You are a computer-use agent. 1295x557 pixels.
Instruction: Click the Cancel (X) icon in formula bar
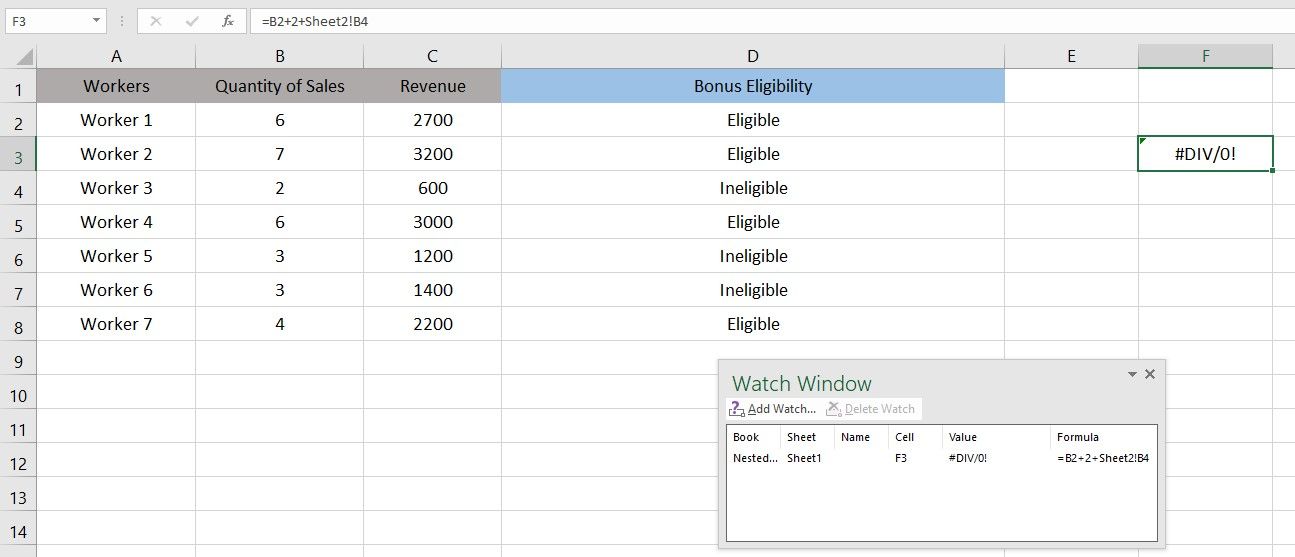pos(155,21)
